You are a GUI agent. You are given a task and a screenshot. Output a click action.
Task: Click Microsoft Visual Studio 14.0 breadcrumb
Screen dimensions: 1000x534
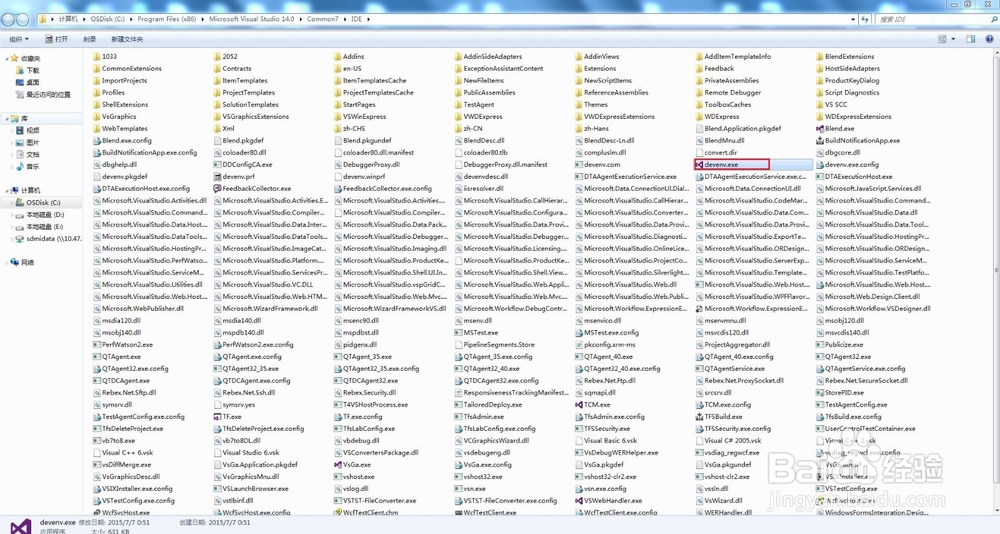click(252, 19)
